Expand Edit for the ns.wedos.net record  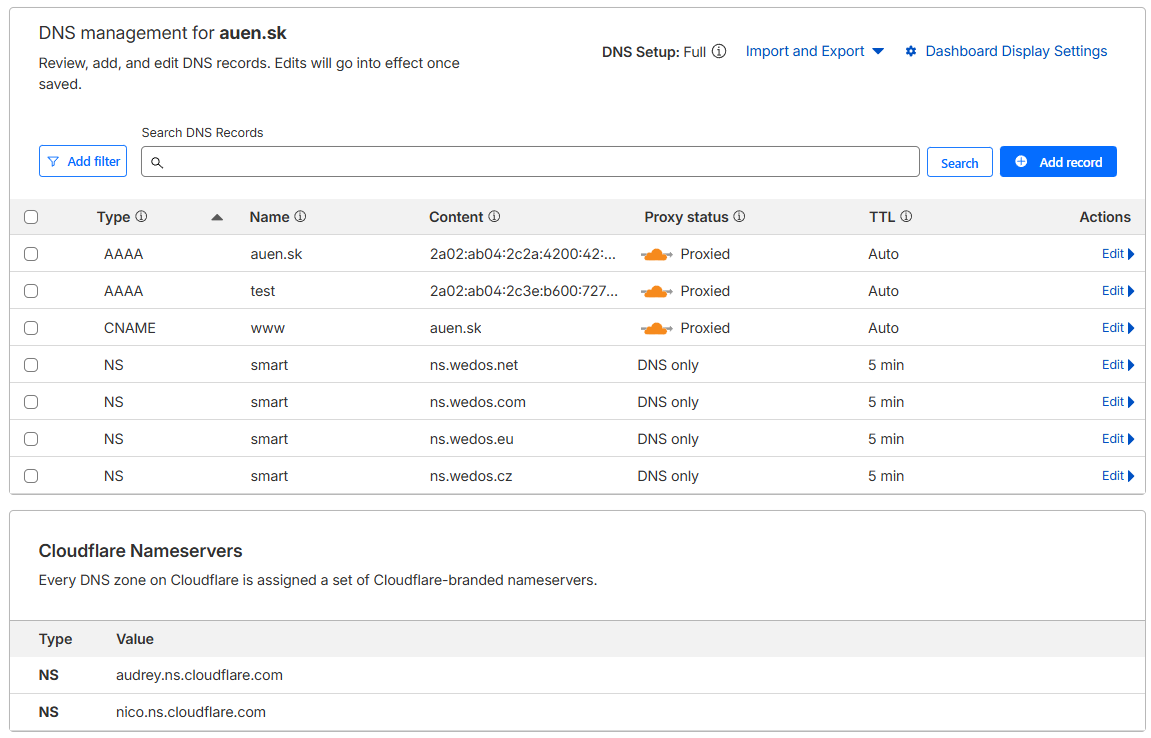click(x=1117, y=365)
